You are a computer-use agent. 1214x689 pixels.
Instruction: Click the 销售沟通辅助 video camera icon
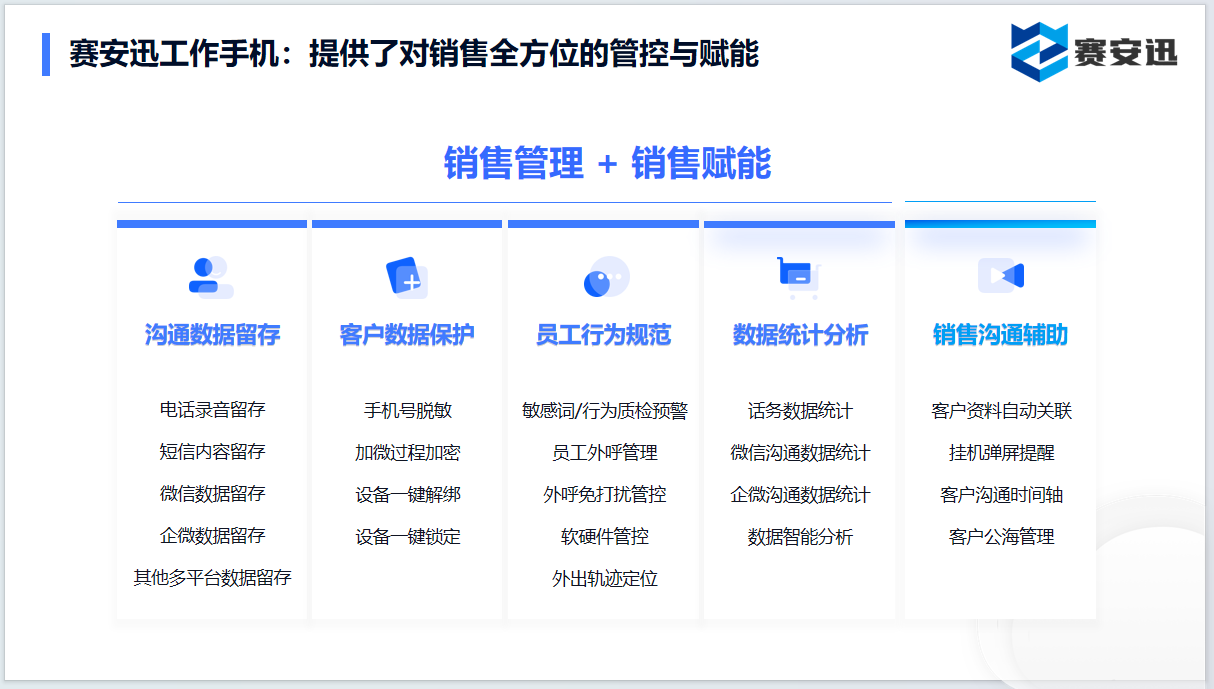(x=1001, y=275)
